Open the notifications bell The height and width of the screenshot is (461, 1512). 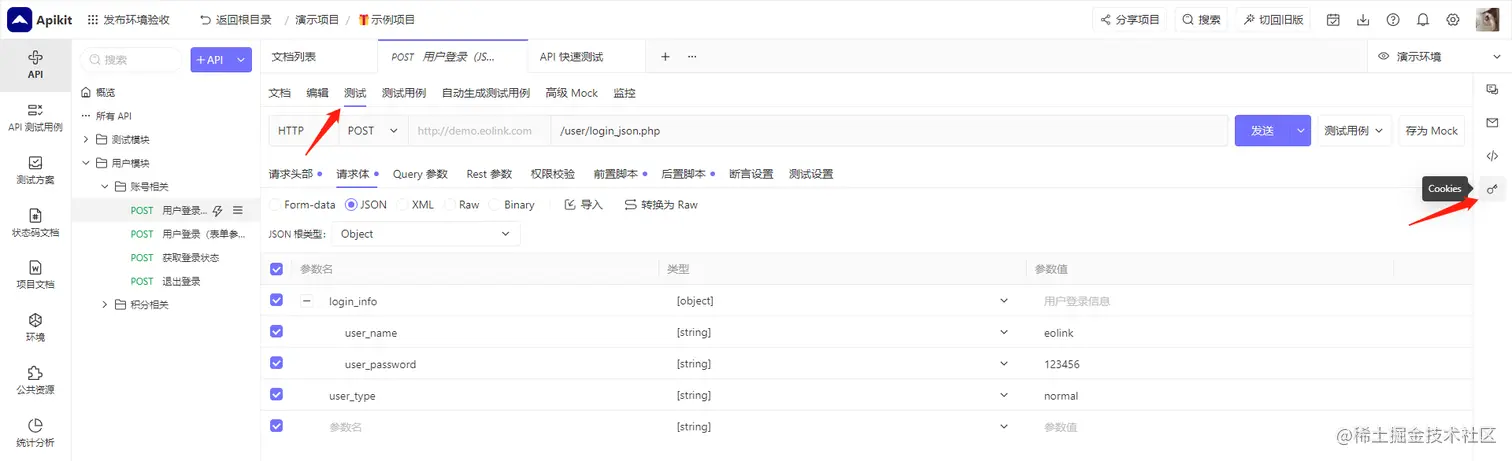tap(1423, 20)
